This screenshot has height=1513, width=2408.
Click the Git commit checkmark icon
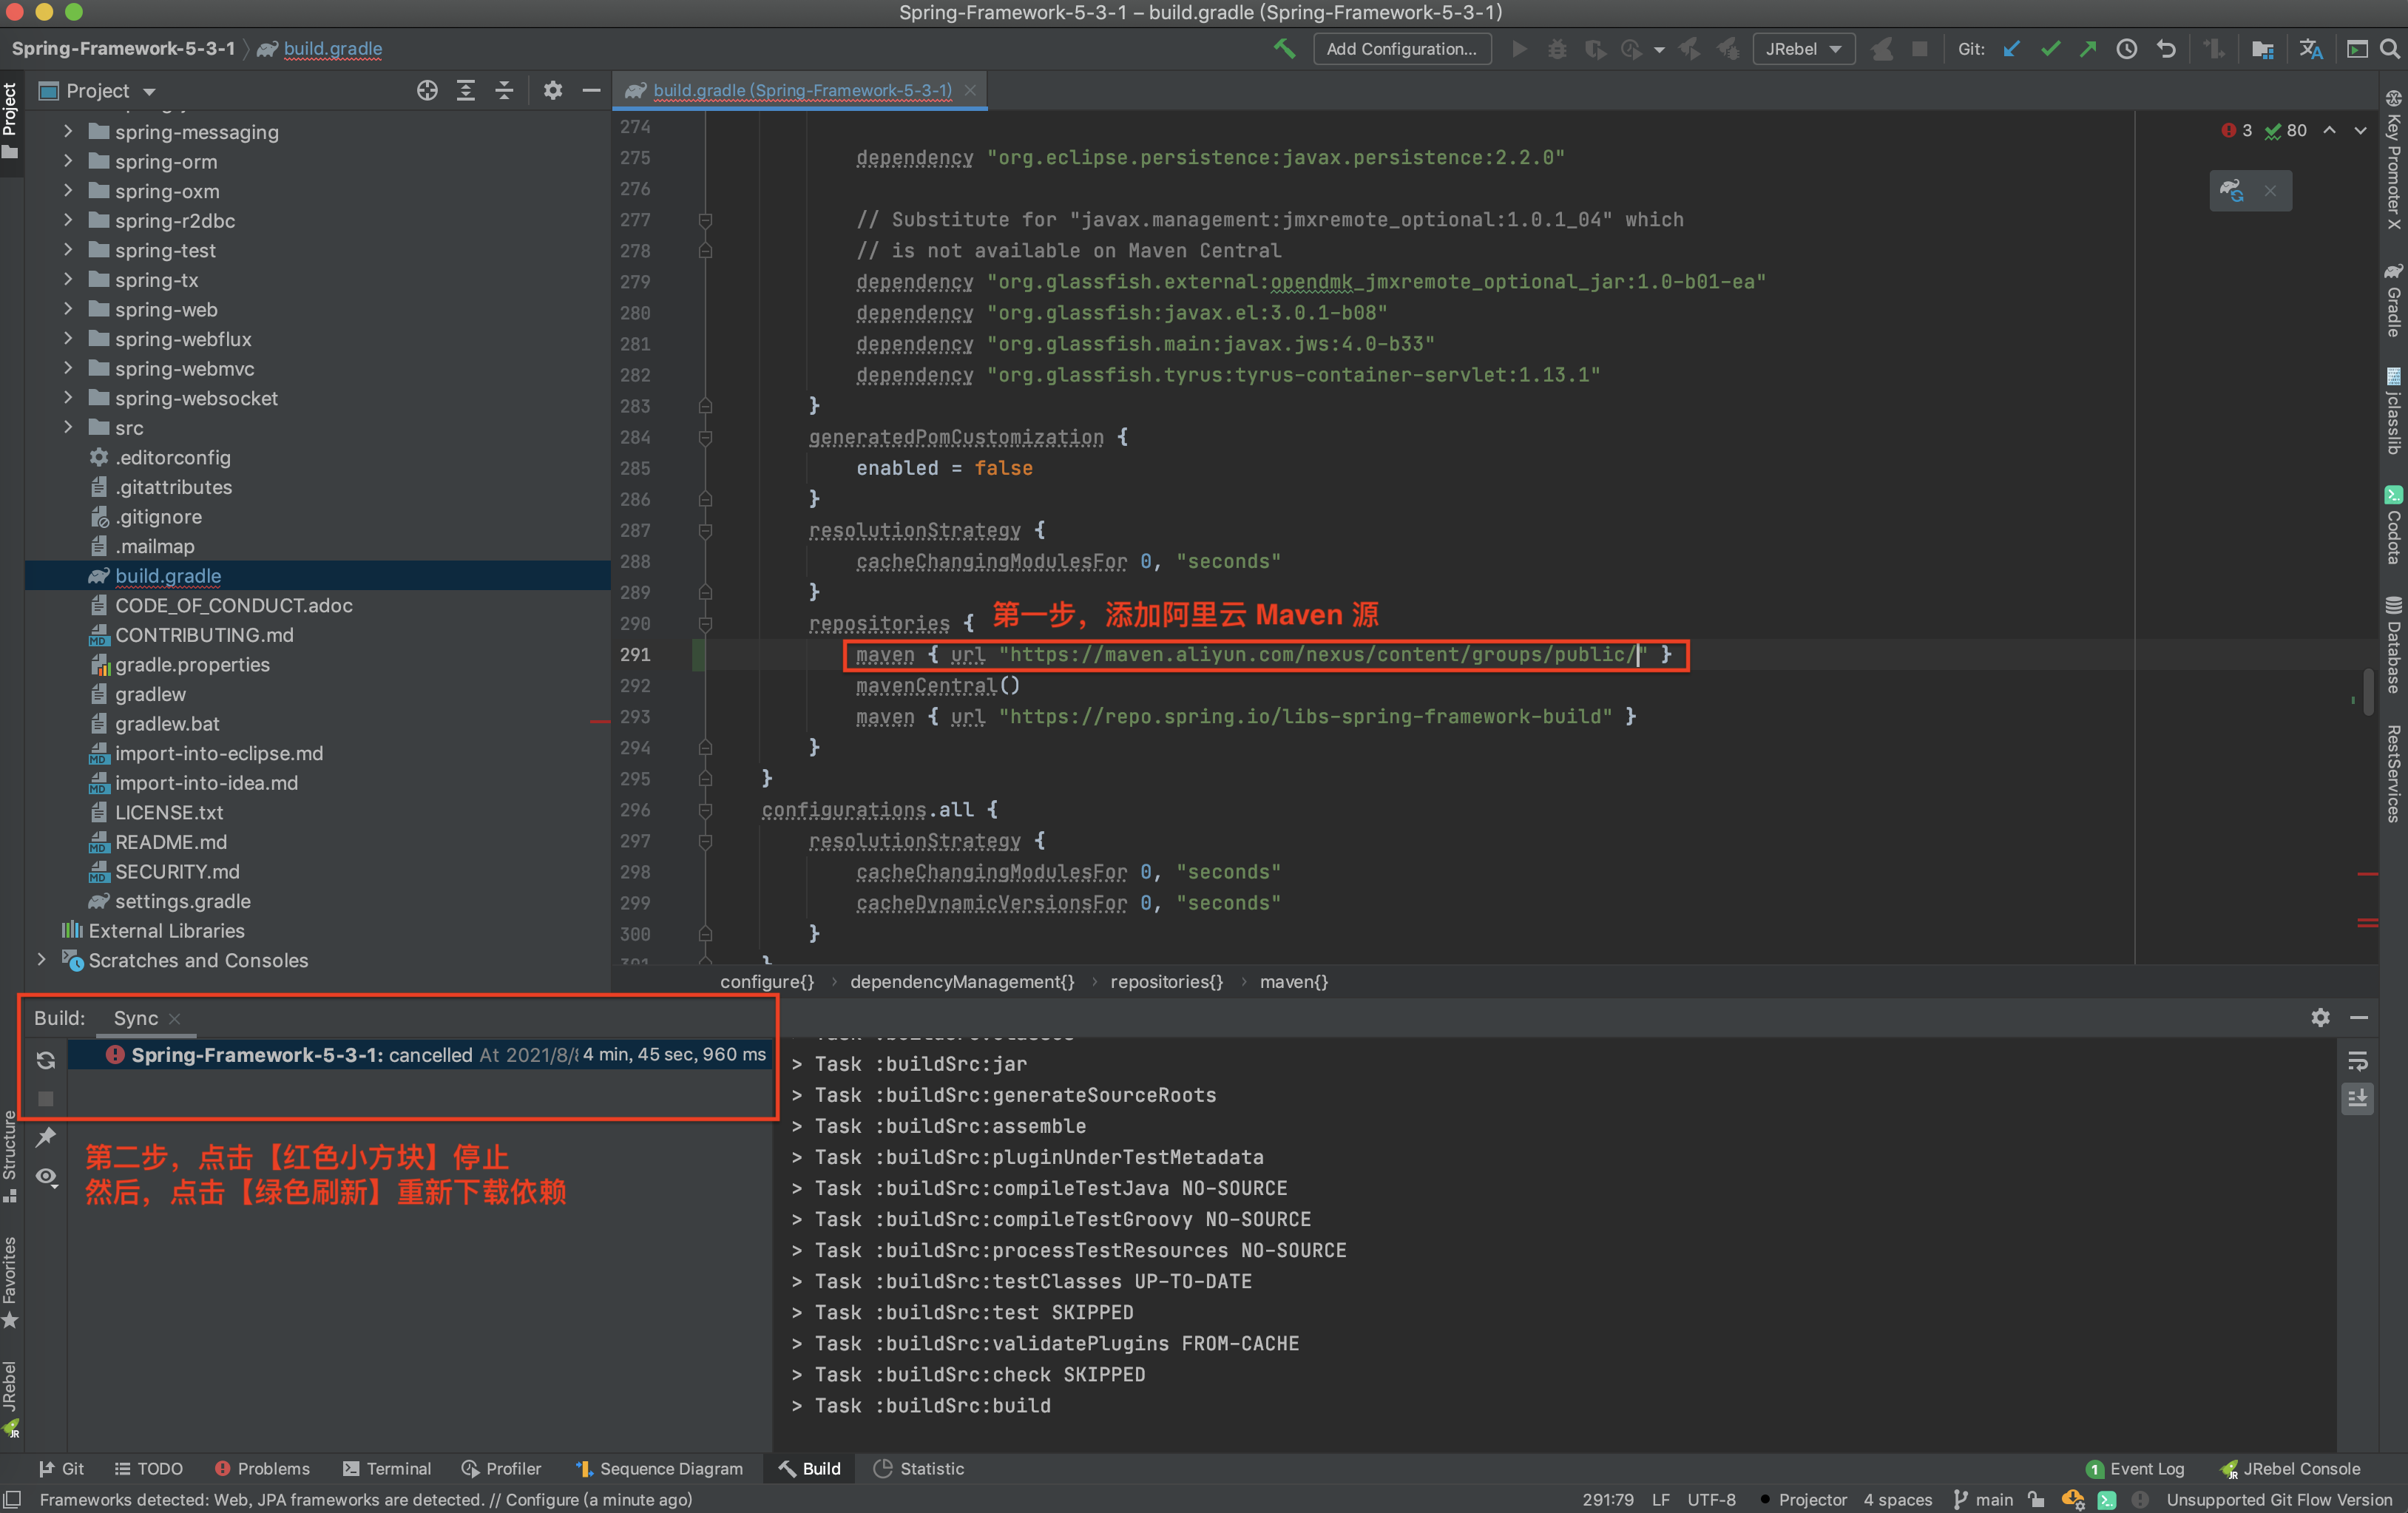[x=2050, y=48]
